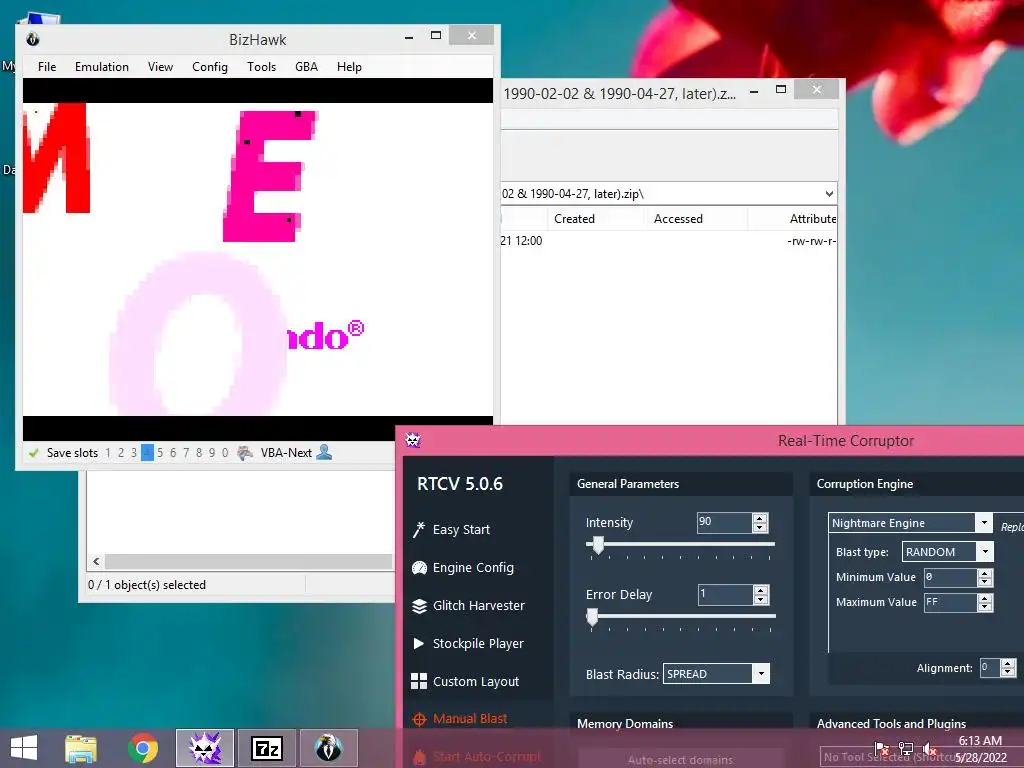Select save slot 5 in BizHawk
The width and height of the screenshot is (1024, 768).
pos(160,453)
